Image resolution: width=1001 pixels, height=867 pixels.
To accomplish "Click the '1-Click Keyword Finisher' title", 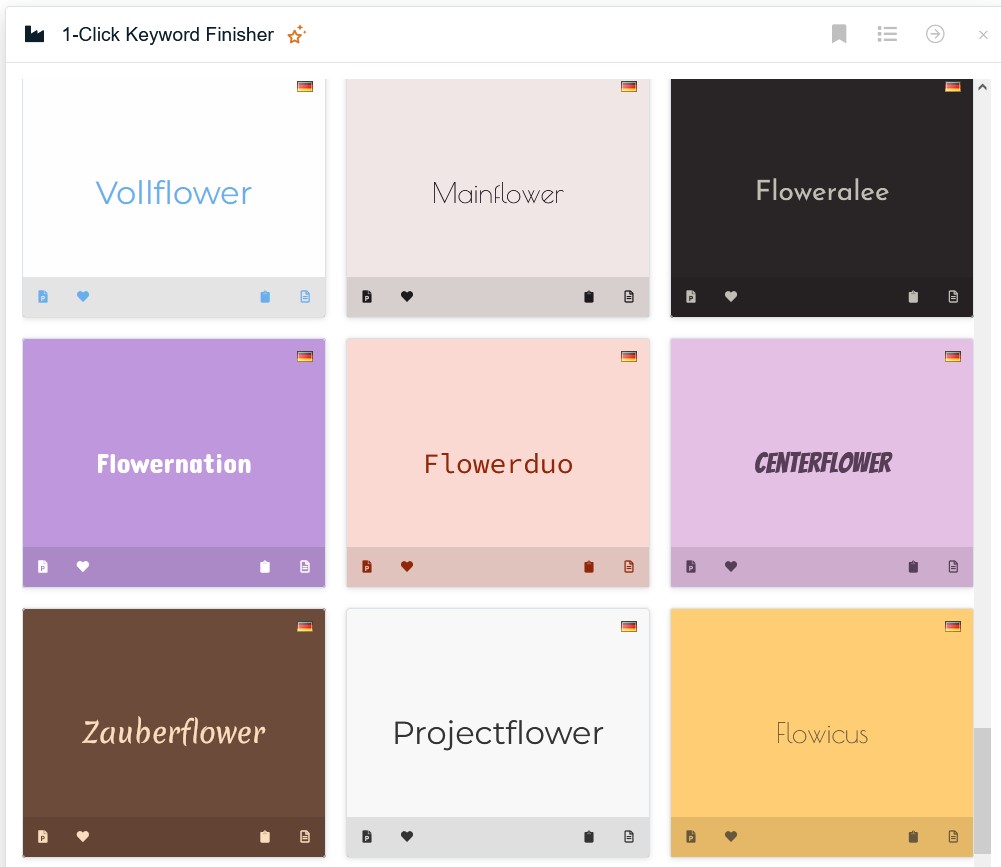I will 168,34.
